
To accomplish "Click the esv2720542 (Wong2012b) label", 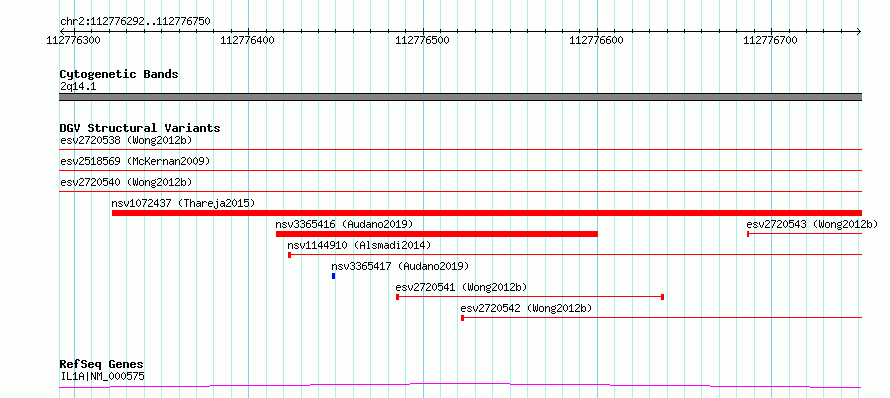I will coord(526,308).
